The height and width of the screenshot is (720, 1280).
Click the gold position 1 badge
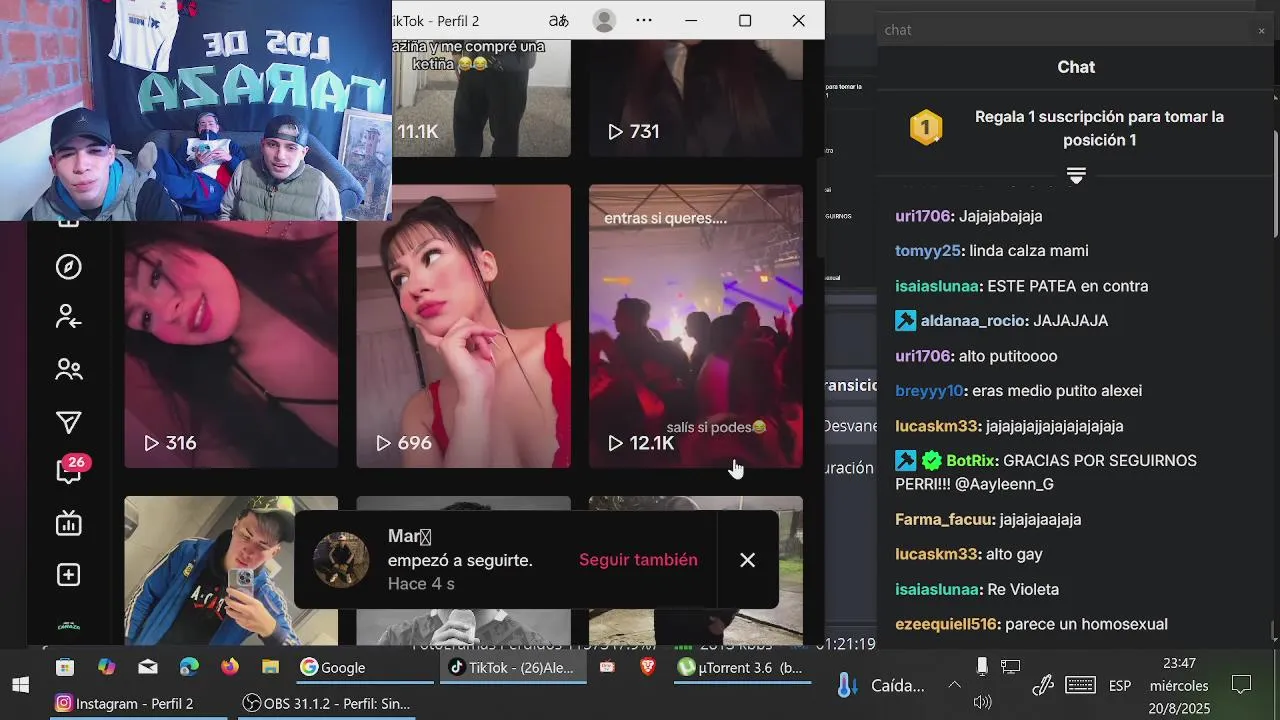coord(926,128)
